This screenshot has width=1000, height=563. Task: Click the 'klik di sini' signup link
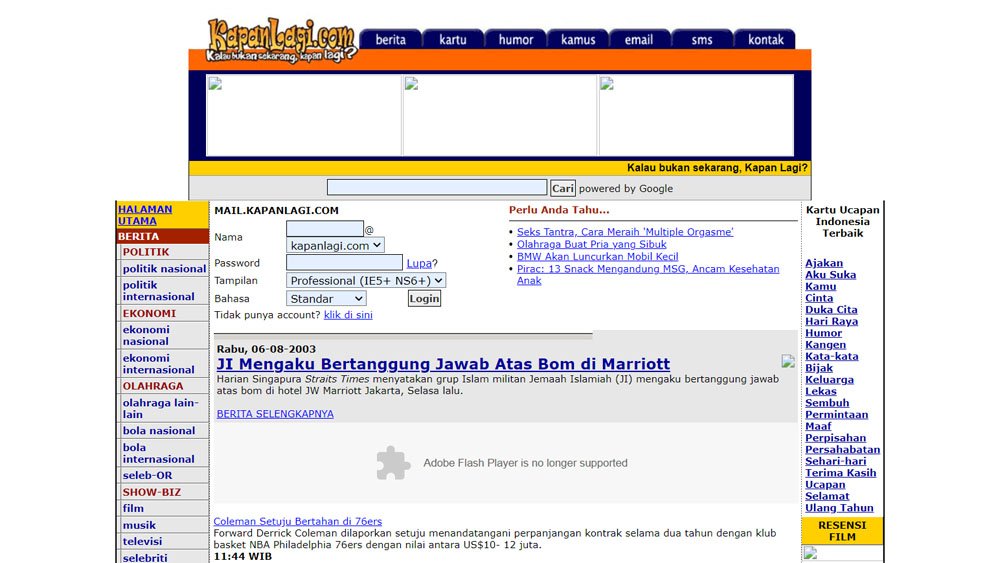(348, 315)
